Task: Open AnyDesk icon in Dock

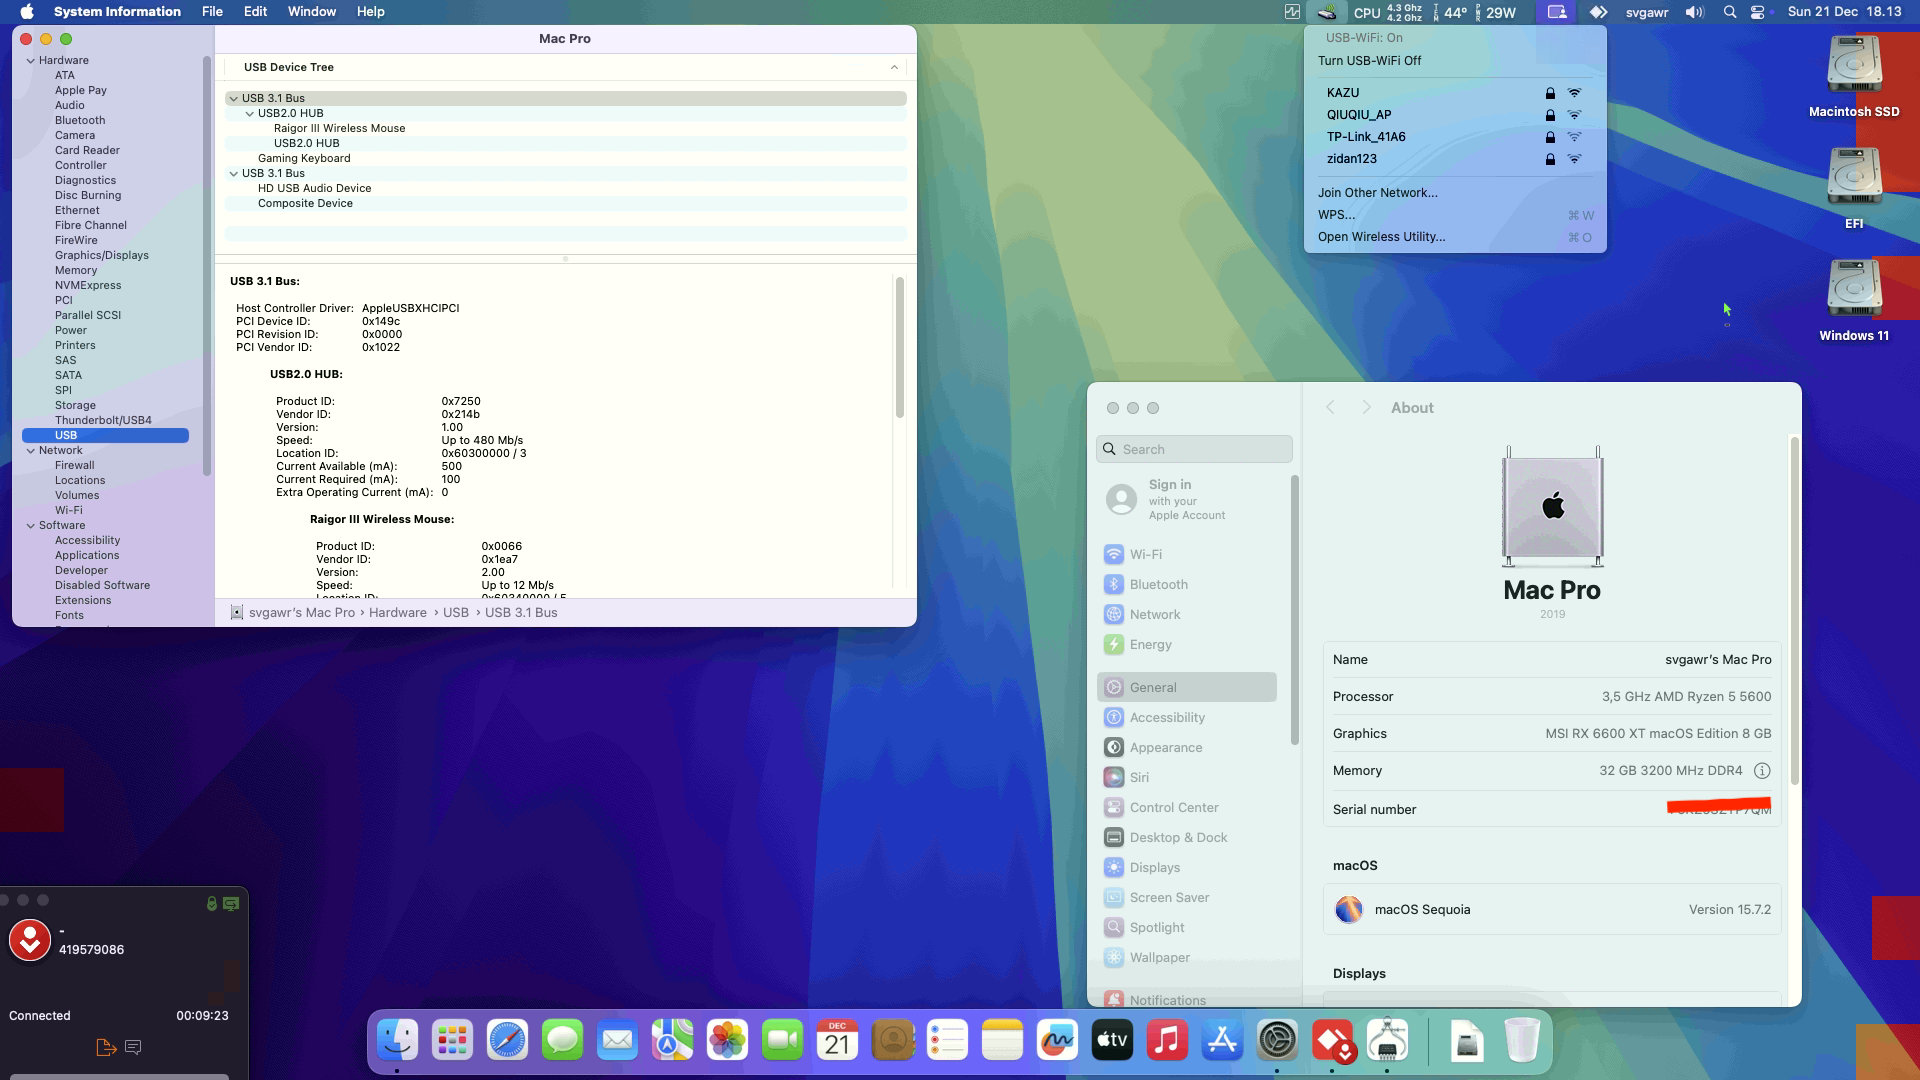Action: [x=1332, y=1041]
